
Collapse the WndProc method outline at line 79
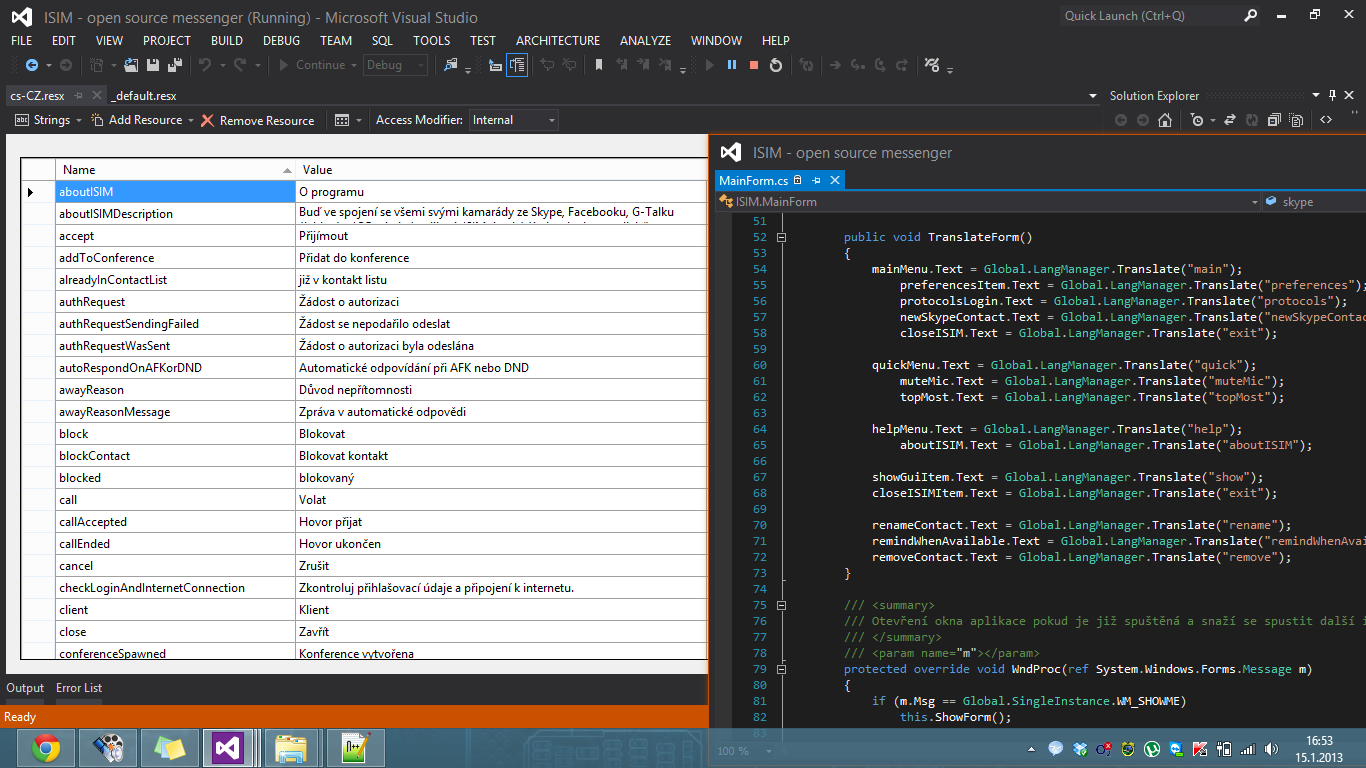[x=781, y=669]
